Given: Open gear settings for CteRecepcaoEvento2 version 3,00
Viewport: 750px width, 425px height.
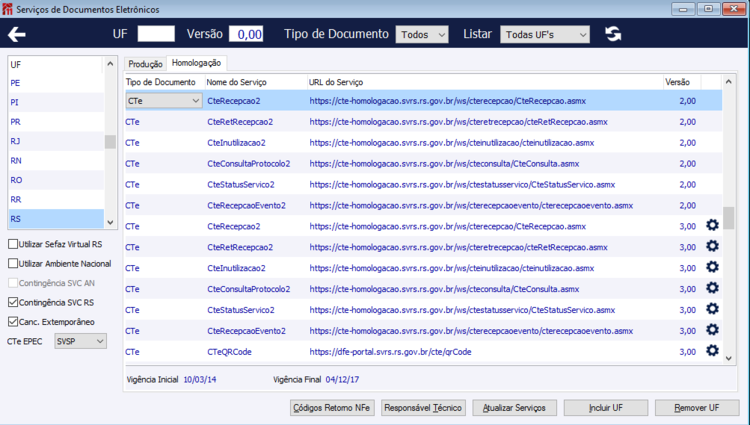Looking at the screenshot, I should coord(712,330).
